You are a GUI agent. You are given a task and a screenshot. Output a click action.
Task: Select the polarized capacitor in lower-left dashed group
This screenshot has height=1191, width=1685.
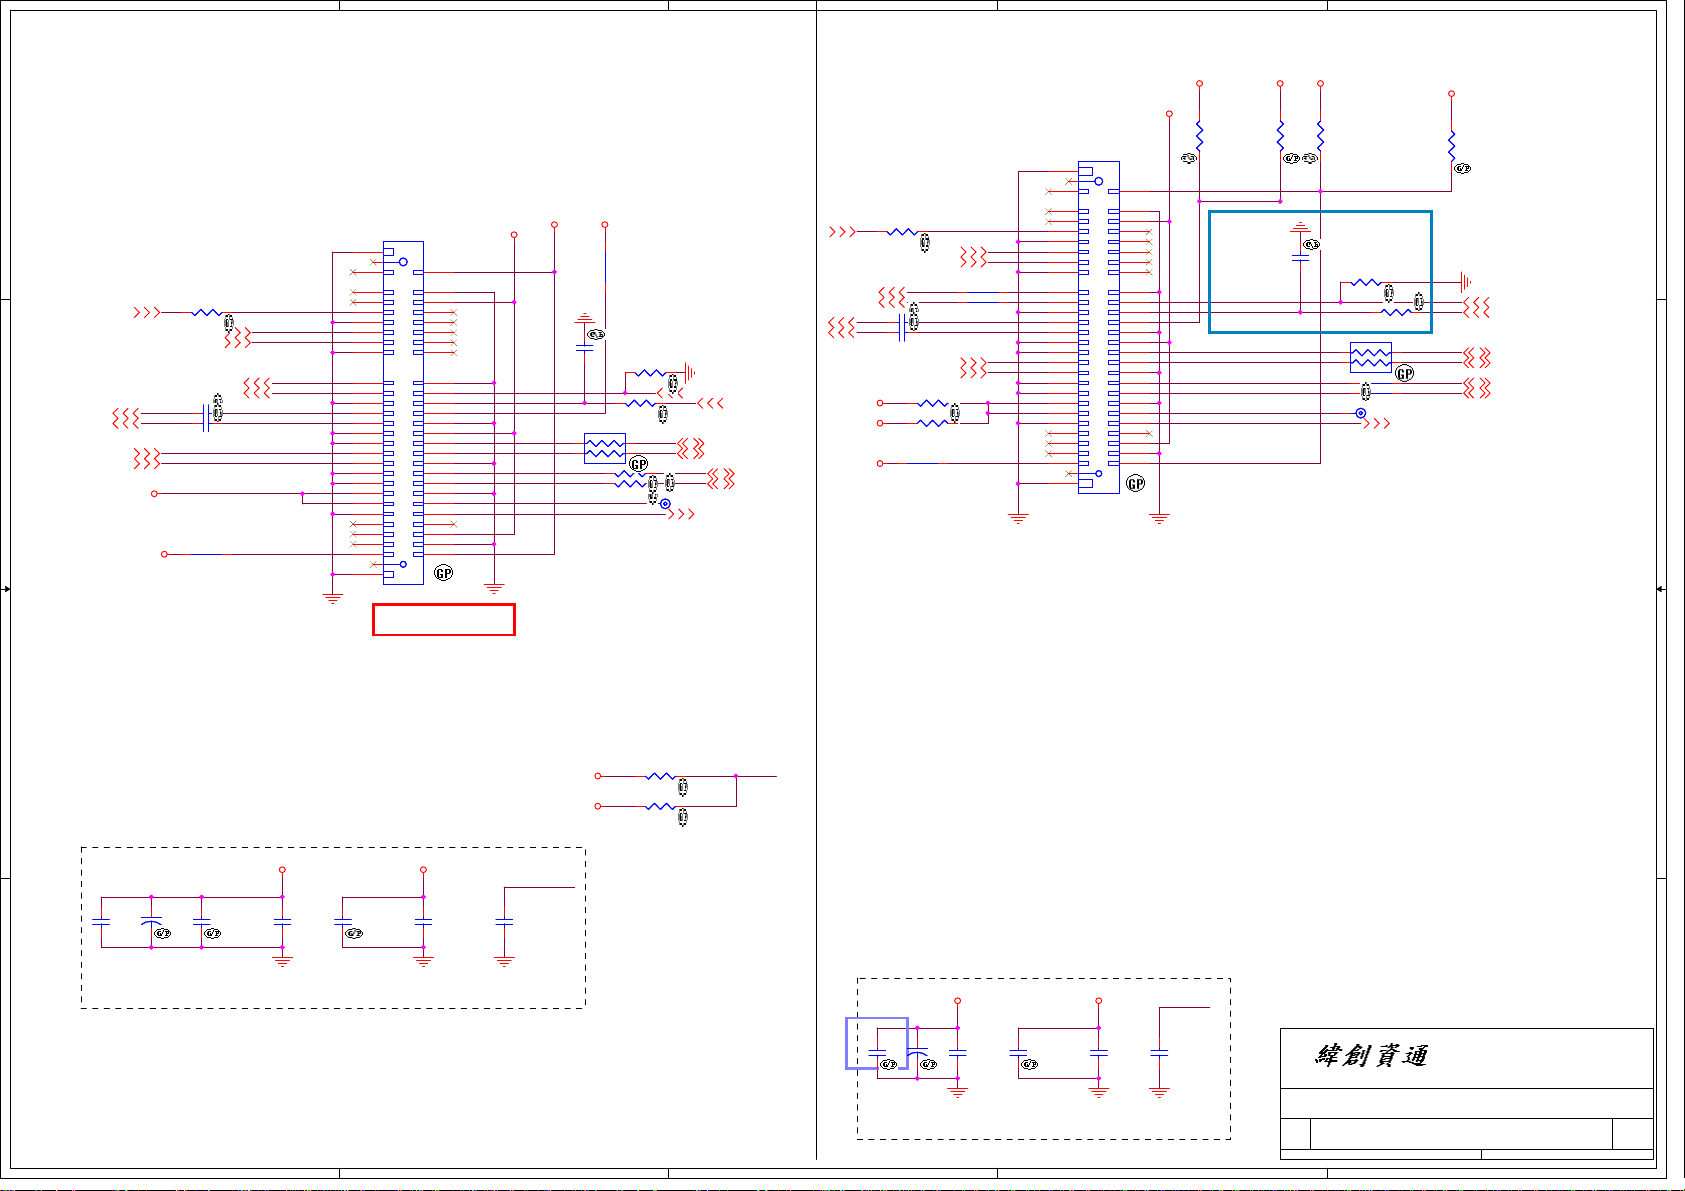[x=151, y=922]
